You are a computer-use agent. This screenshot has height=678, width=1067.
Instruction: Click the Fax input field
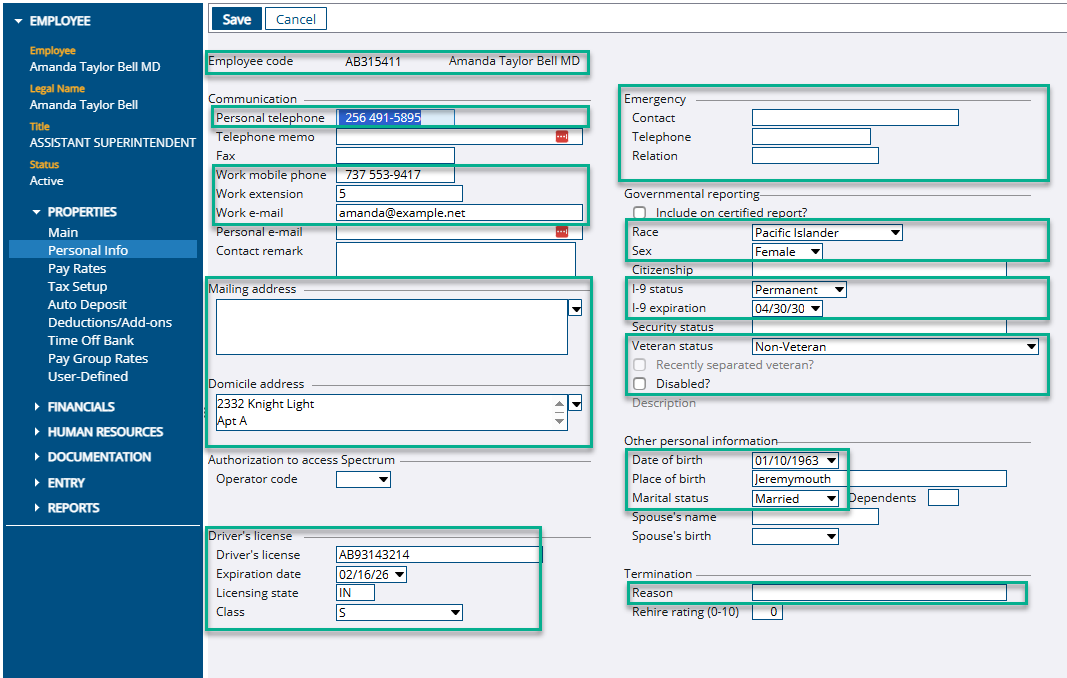(x=395, y=156)
